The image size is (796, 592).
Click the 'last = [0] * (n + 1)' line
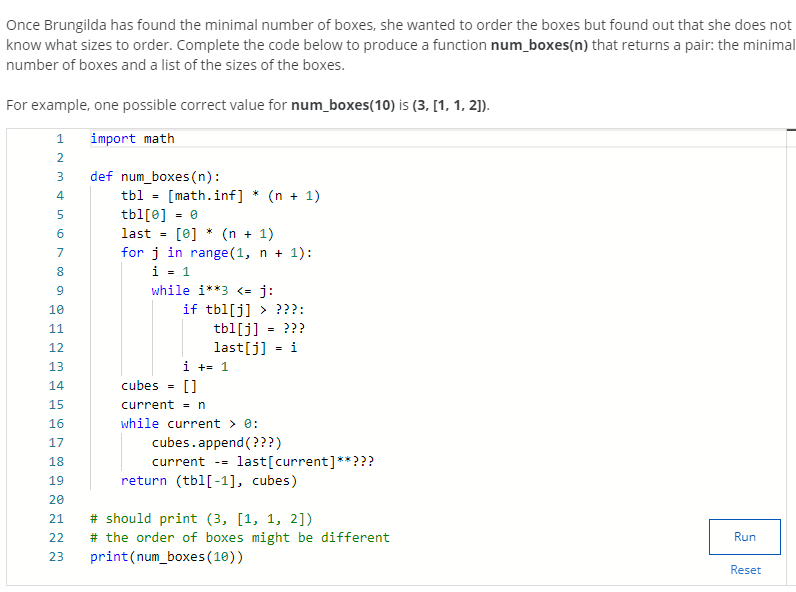[x=197, y=234]
